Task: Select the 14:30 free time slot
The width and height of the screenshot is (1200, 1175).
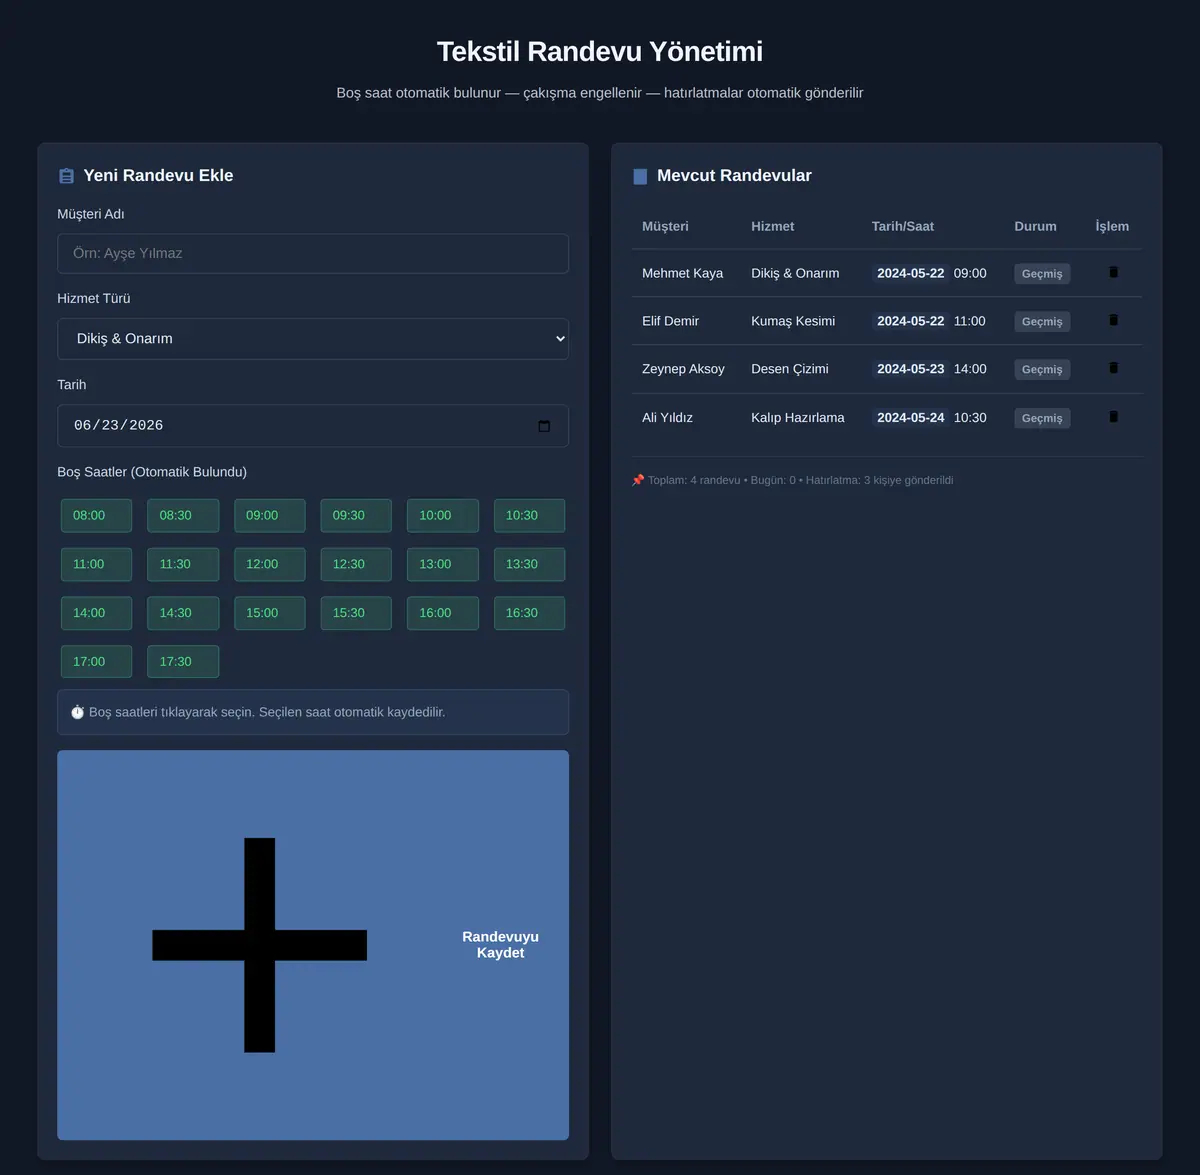Action: pyautogui.click(x=183, y=613)
